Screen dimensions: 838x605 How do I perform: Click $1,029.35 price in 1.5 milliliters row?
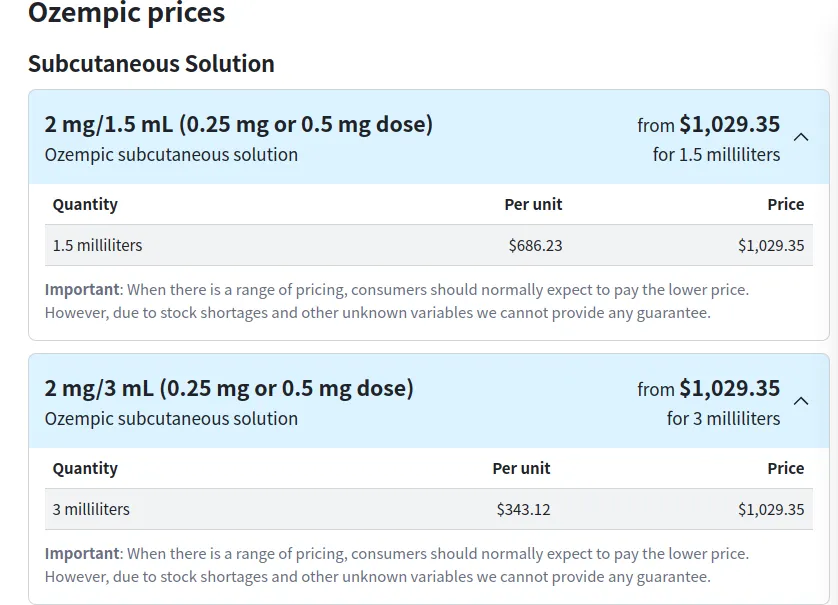(770, 245)
